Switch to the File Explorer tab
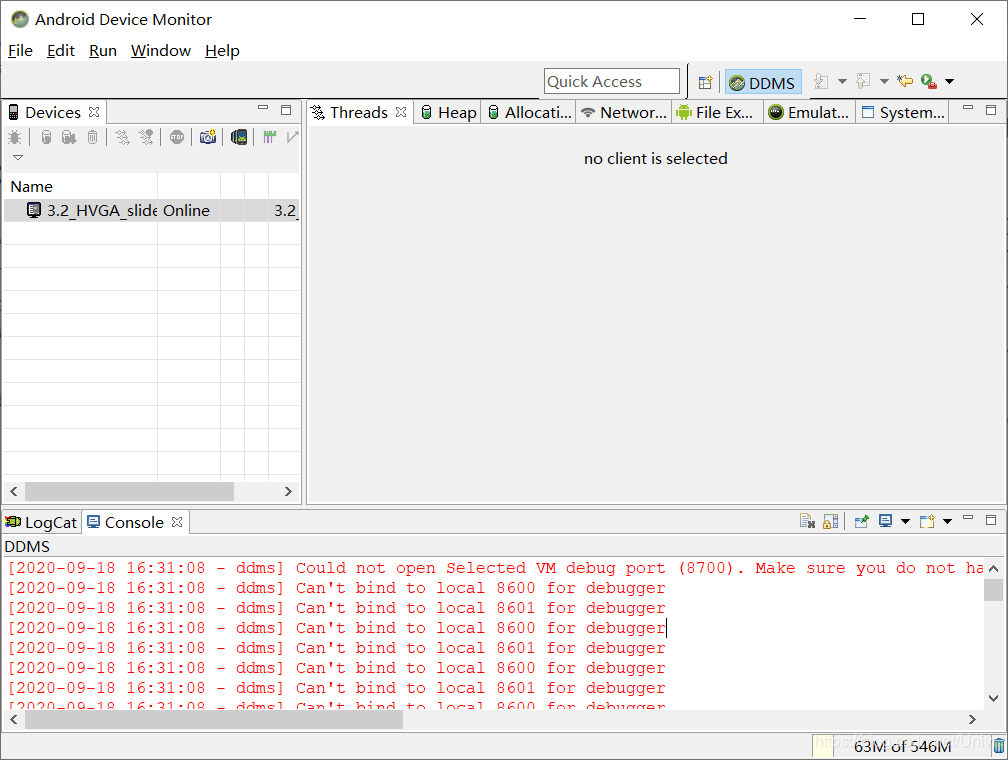The height and width of the screenshot is (760, 1008). tap(715, 113)
